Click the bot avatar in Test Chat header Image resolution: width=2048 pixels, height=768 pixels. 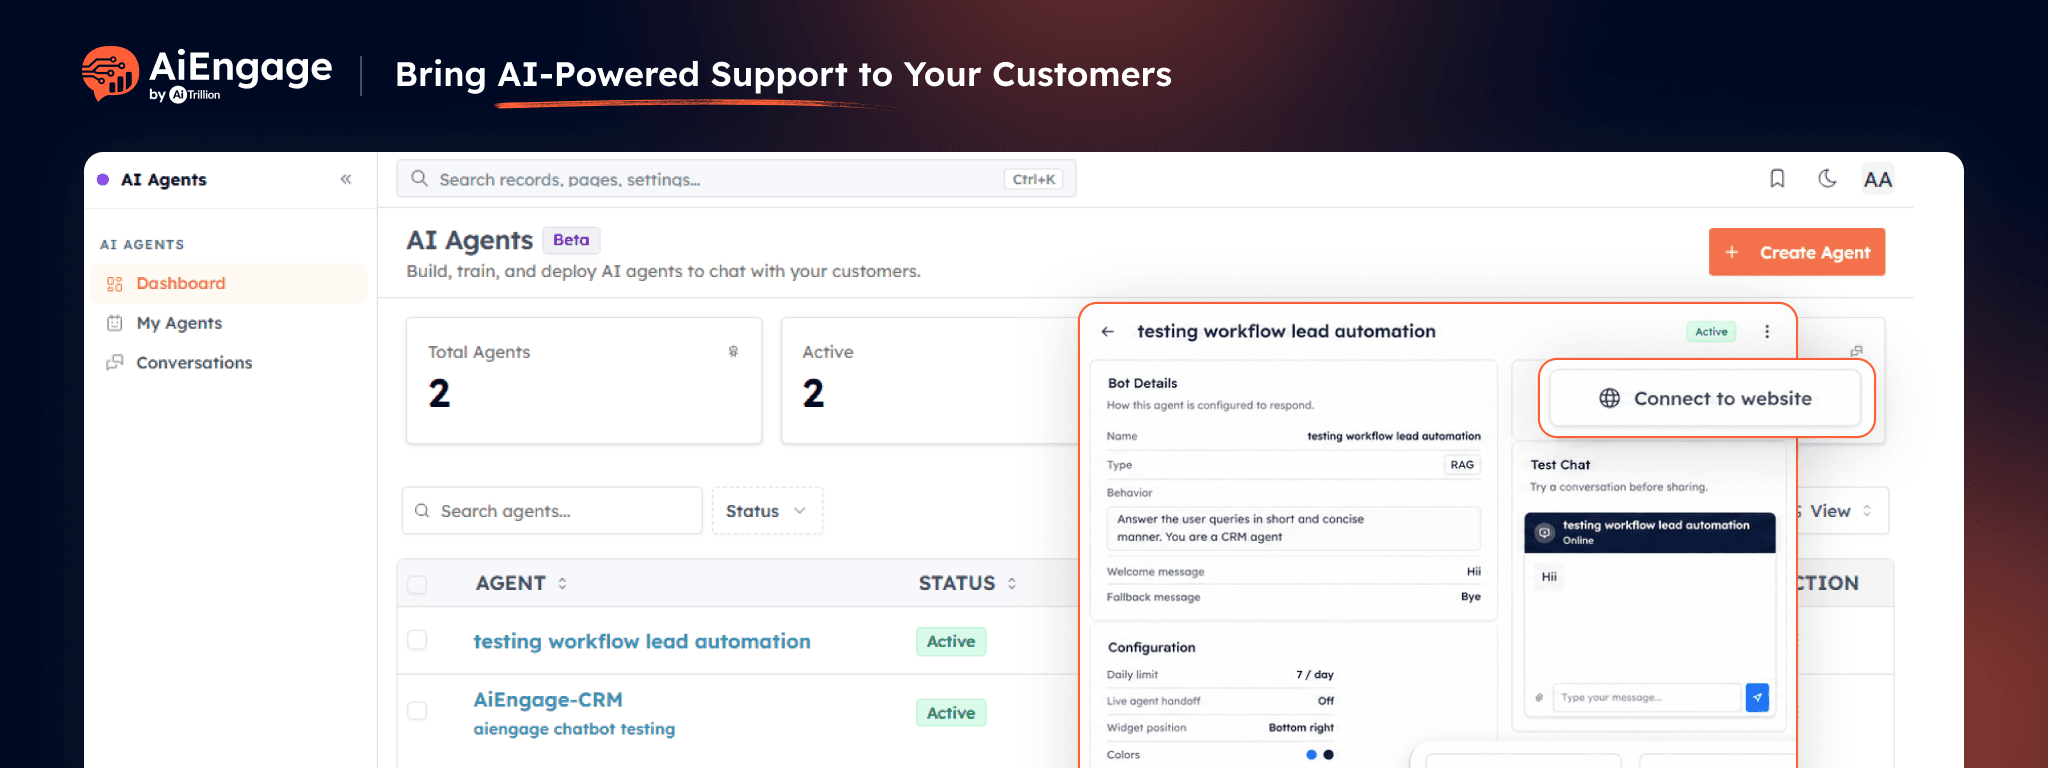[1544, 532]
